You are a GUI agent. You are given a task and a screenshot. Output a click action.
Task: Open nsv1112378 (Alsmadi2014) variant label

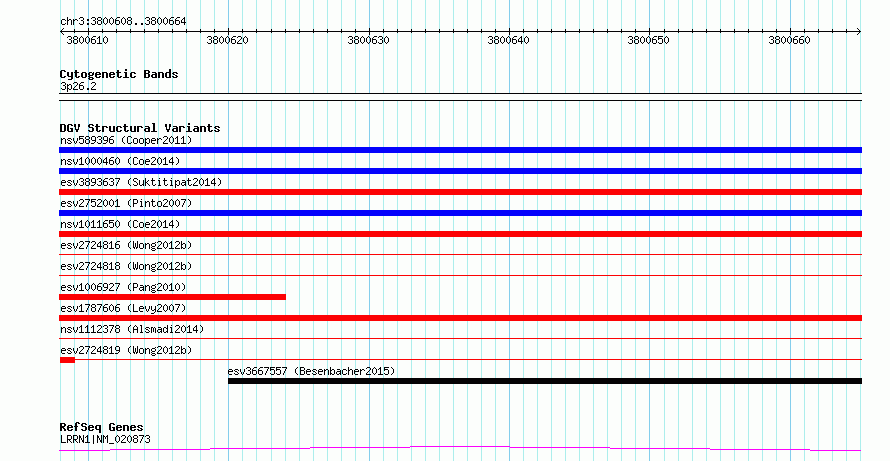tap(132, 329)
